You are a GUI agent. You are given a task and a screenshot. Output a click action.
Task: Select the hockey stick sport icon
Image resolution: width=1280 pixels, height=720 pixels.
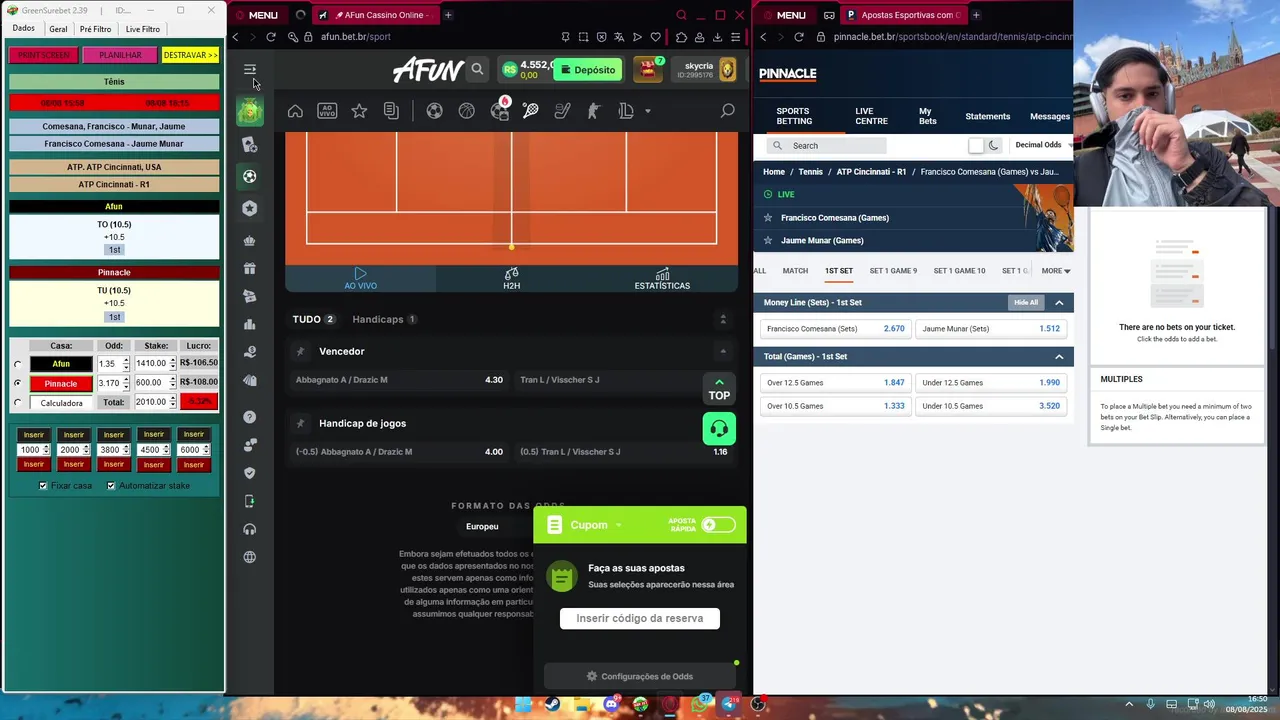[x=563, y=111]
